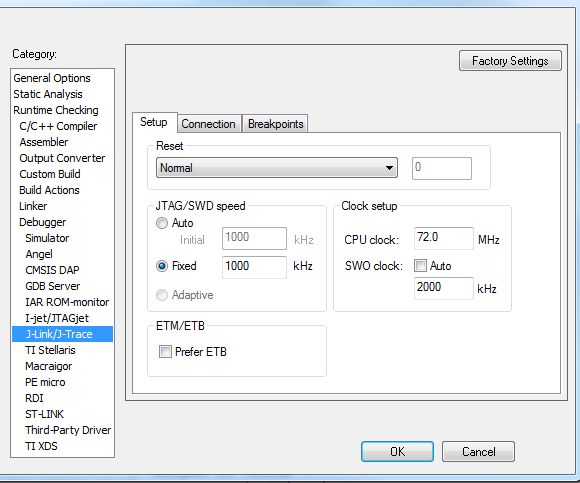
Task: Click the Cancel button
Action: pos(478,451)
